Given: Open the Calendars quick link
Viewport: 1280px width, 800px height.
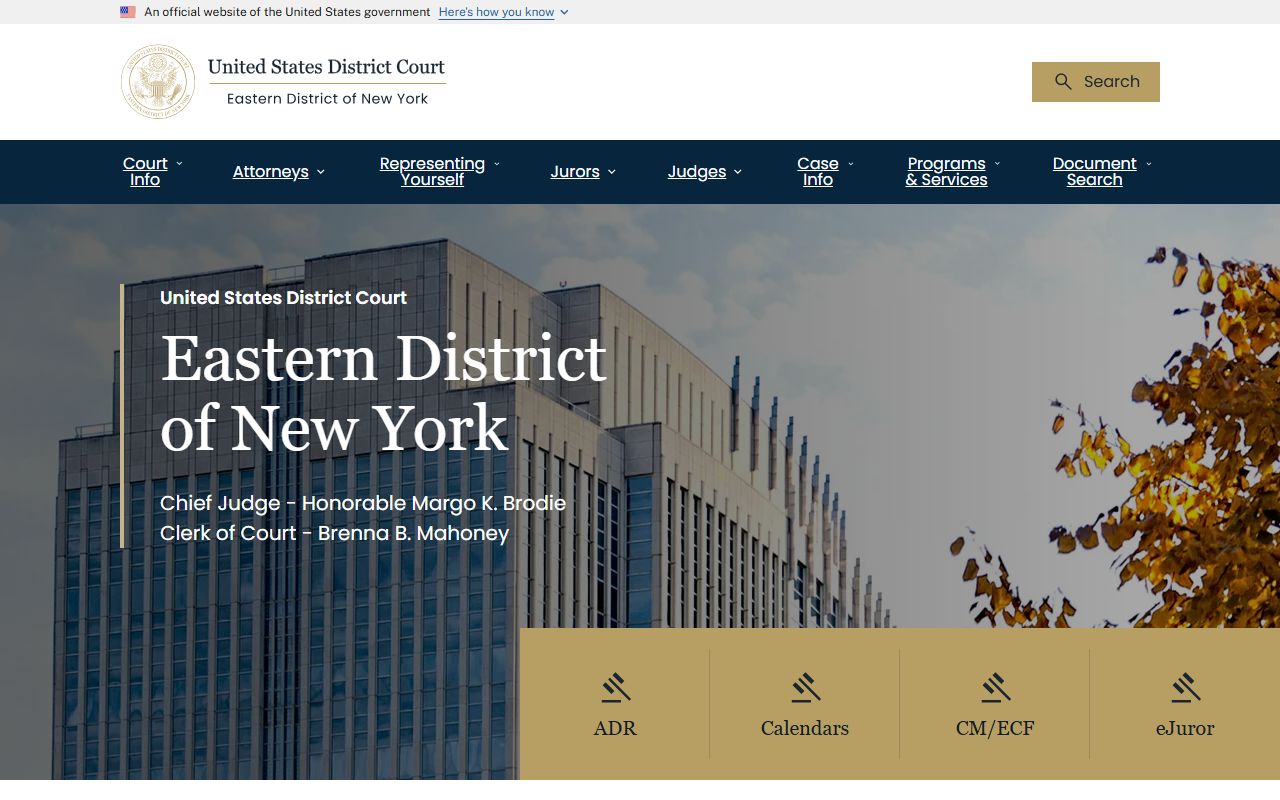Looking at the screenshot, I should 805,704.
